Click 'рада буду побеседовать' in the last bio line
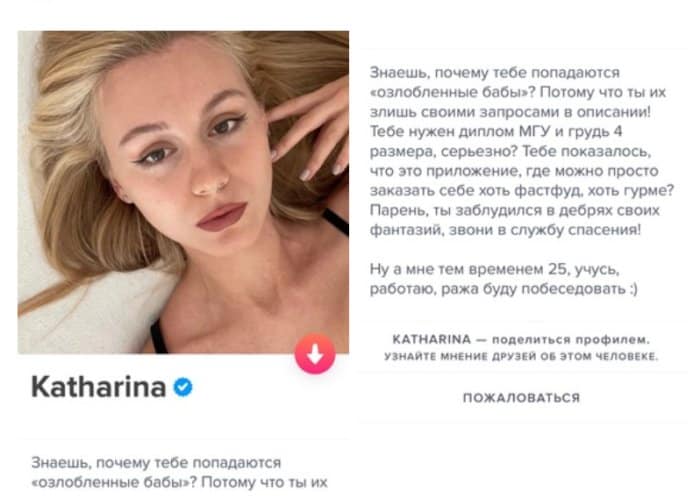This screenshot has height=498, width=700. pos(533,289)
